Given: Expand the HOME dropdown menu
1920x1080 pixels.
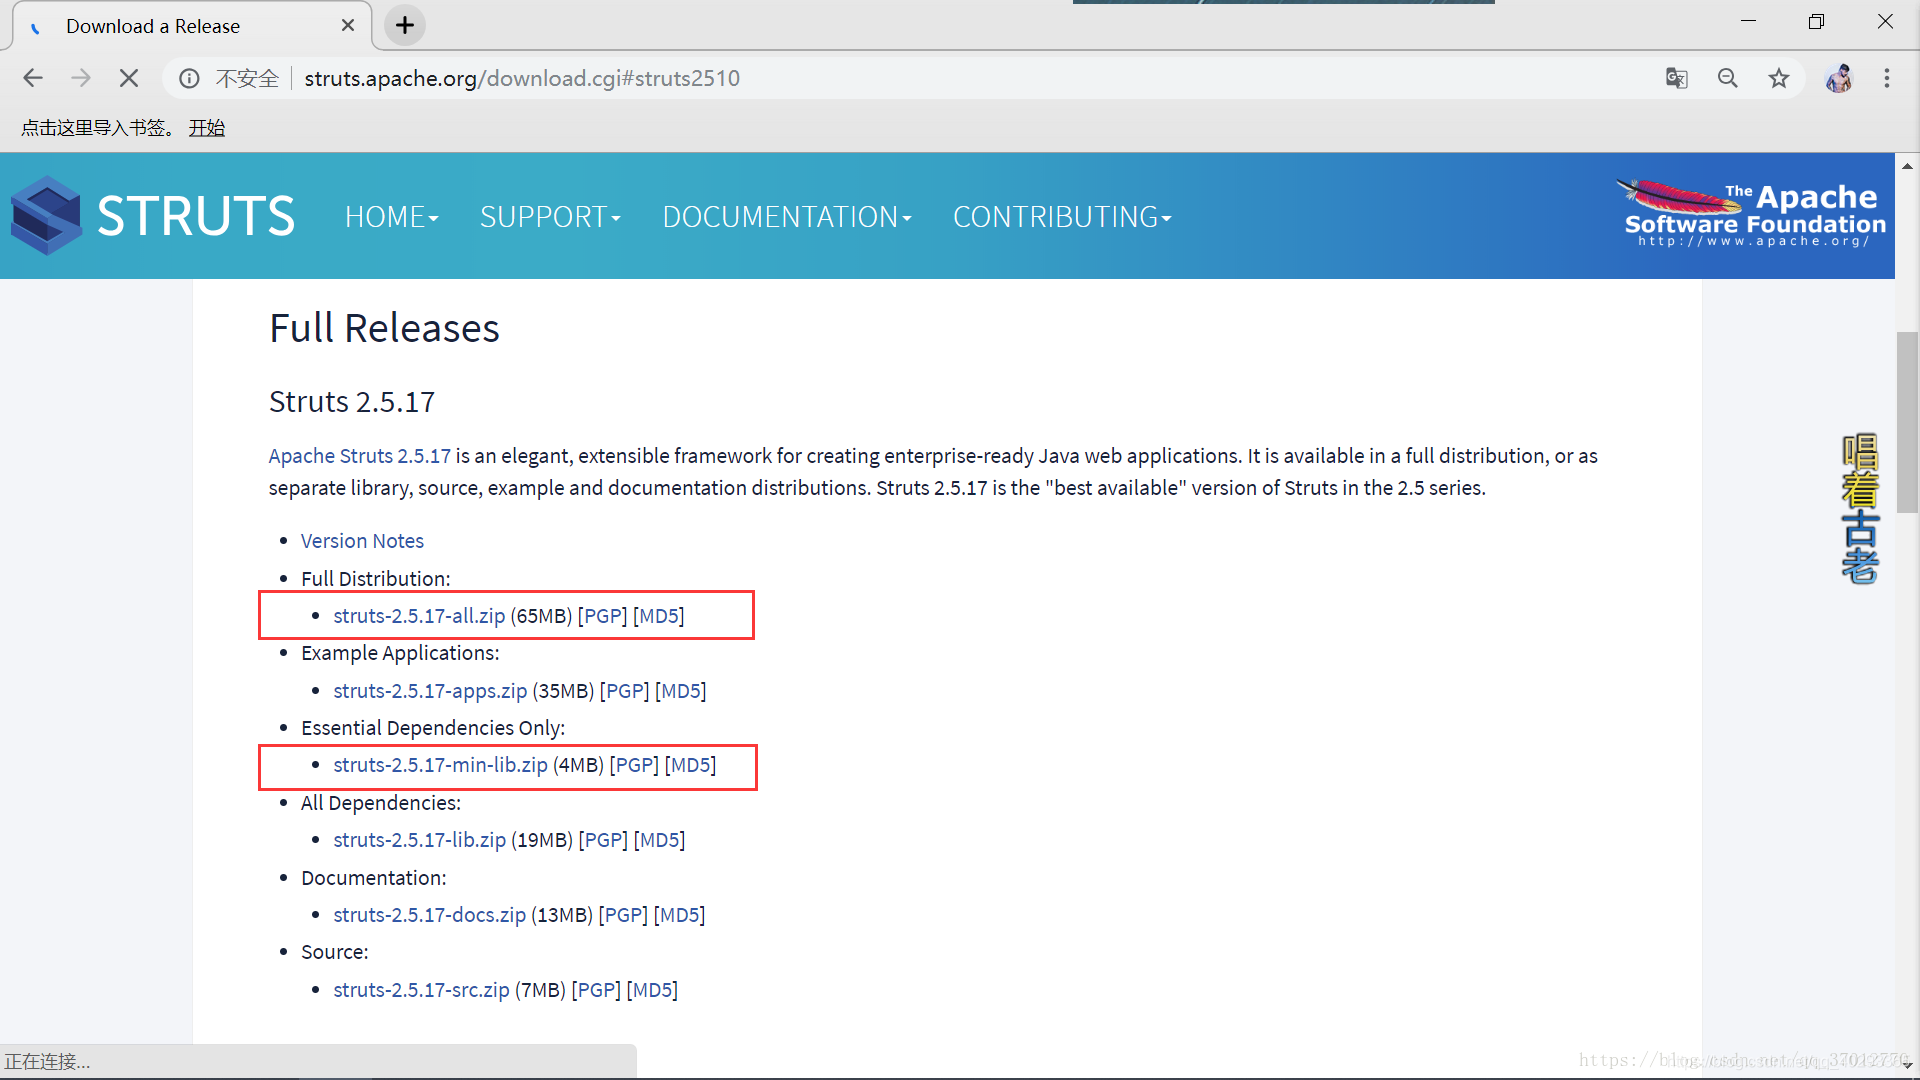Looking at the screenshot, I should (x=391, y=217).
